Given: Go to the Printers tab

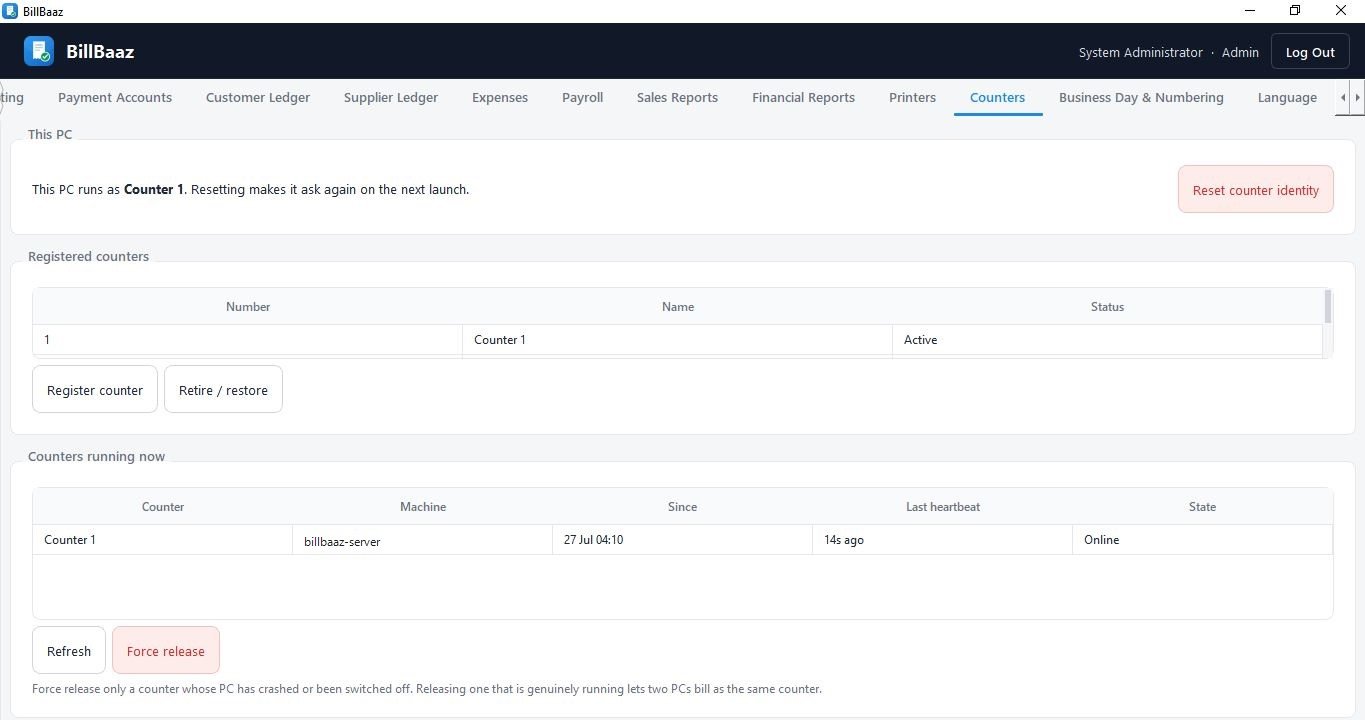Looking at the screenshot, I should point(912,97).
